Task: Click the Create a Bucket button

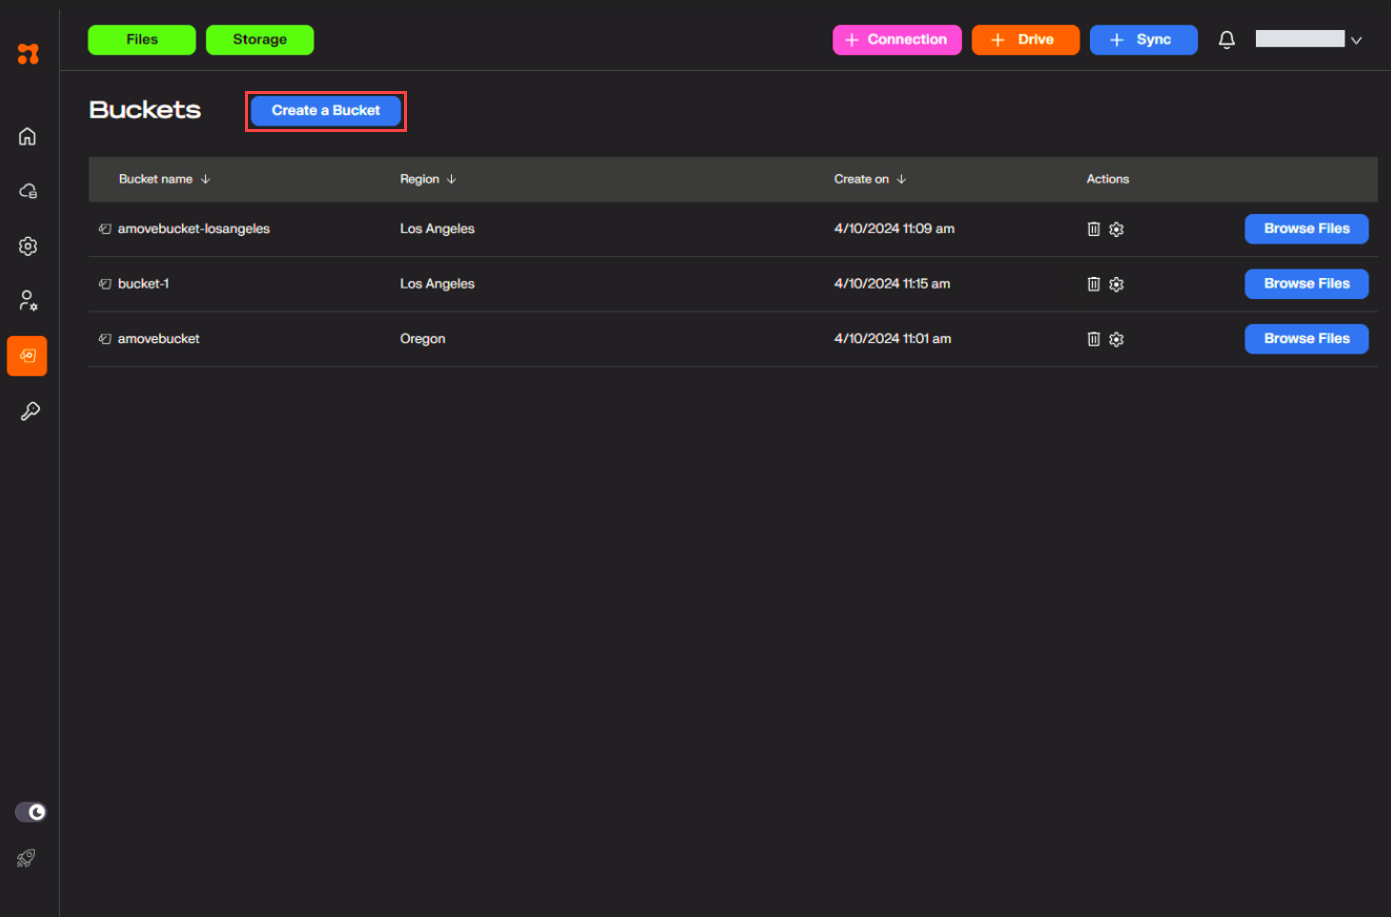Action: (325, 111)
